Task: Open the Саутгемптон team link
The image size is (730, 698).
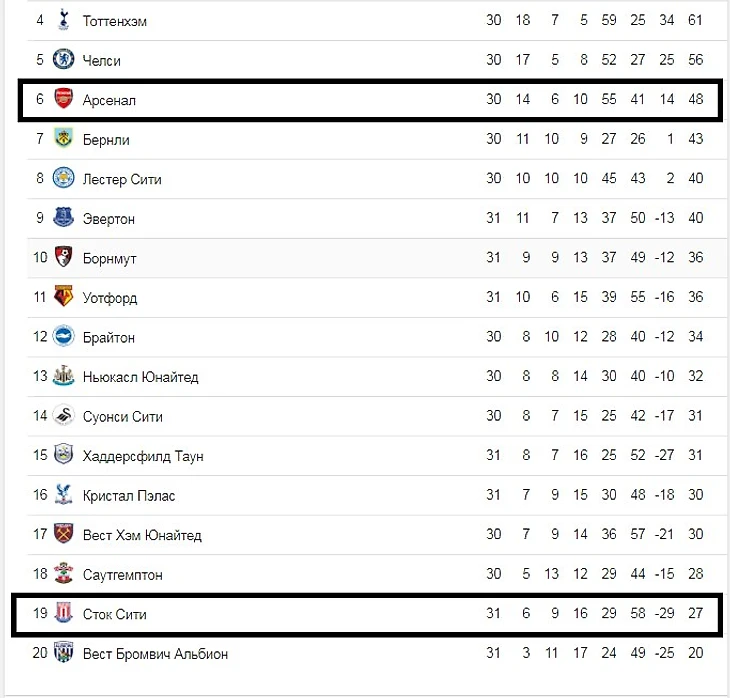Action: [122, 575]
